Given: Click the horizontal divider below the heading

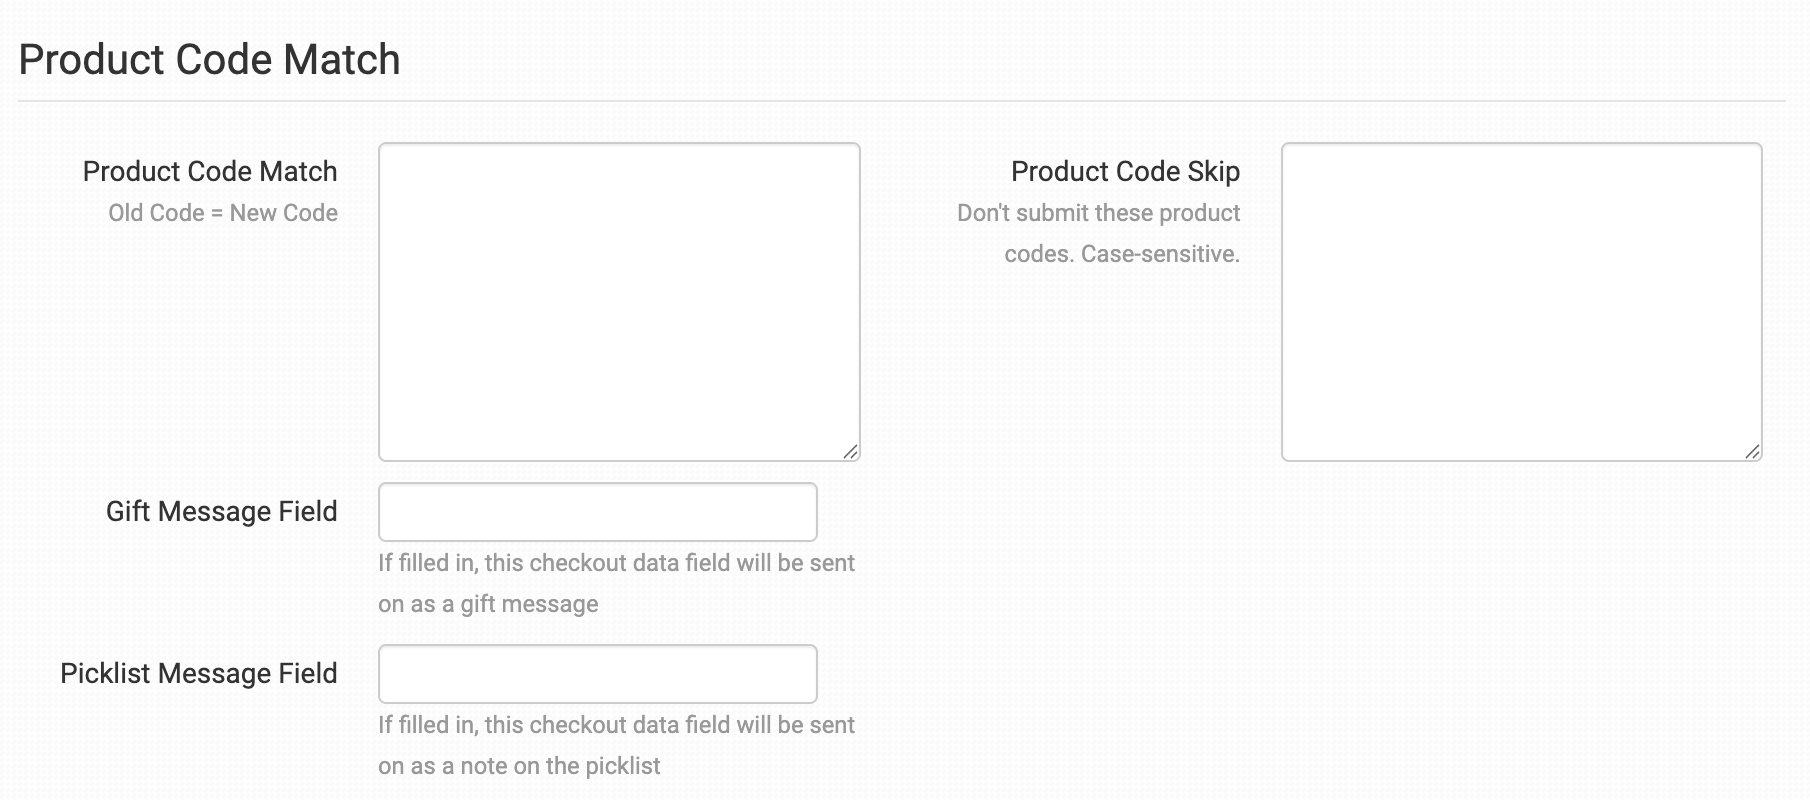Looking at the screenshot, I should pyautogui.click(x=900, y=101).
